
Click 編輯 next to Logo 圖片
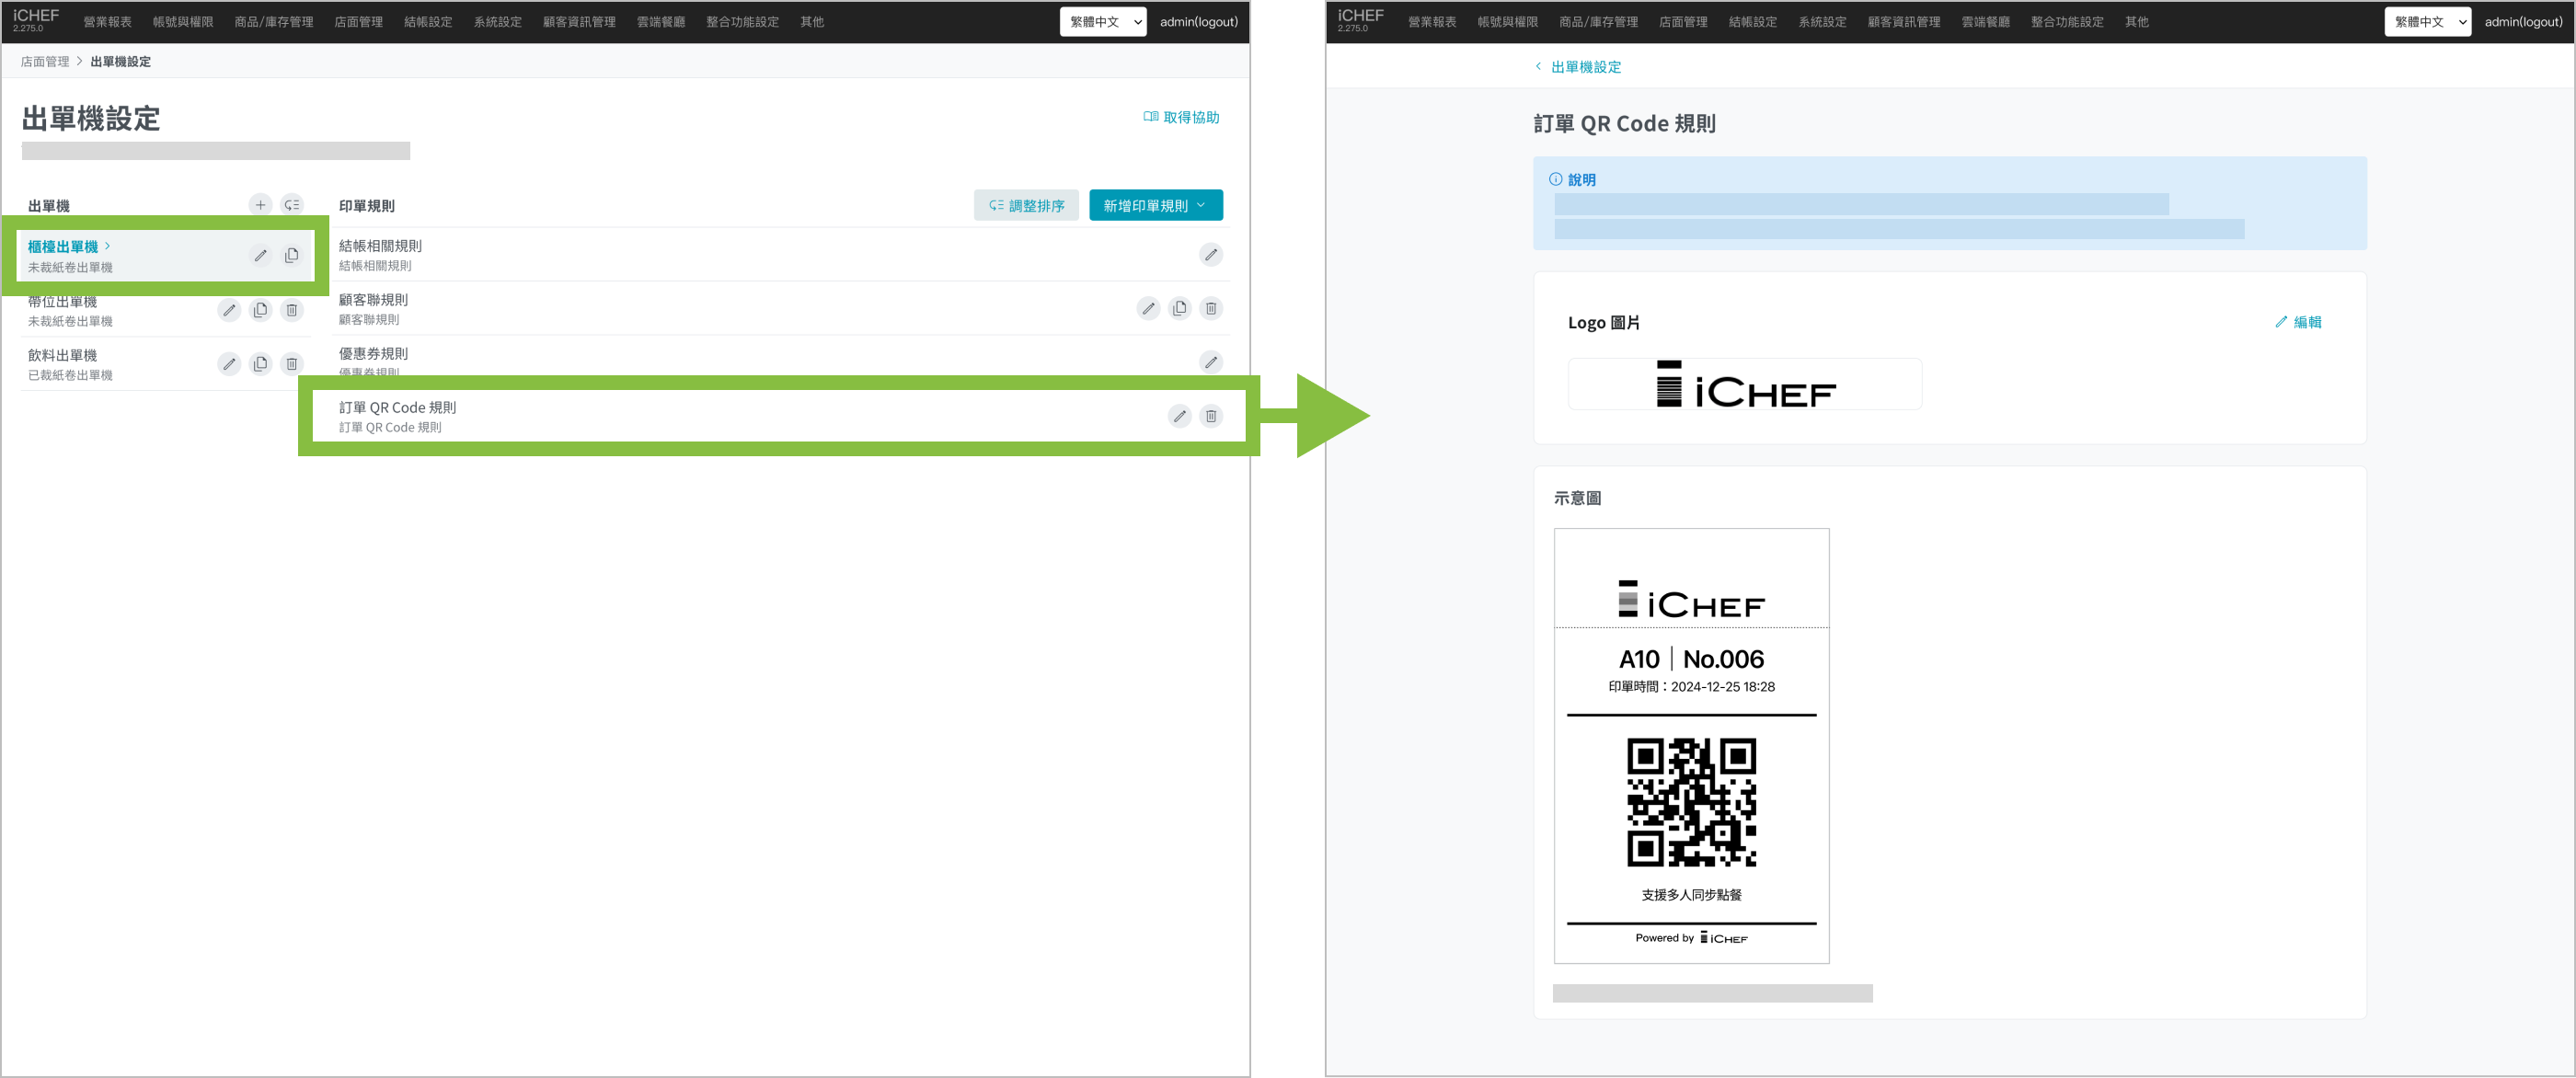tap(2298, 322)
